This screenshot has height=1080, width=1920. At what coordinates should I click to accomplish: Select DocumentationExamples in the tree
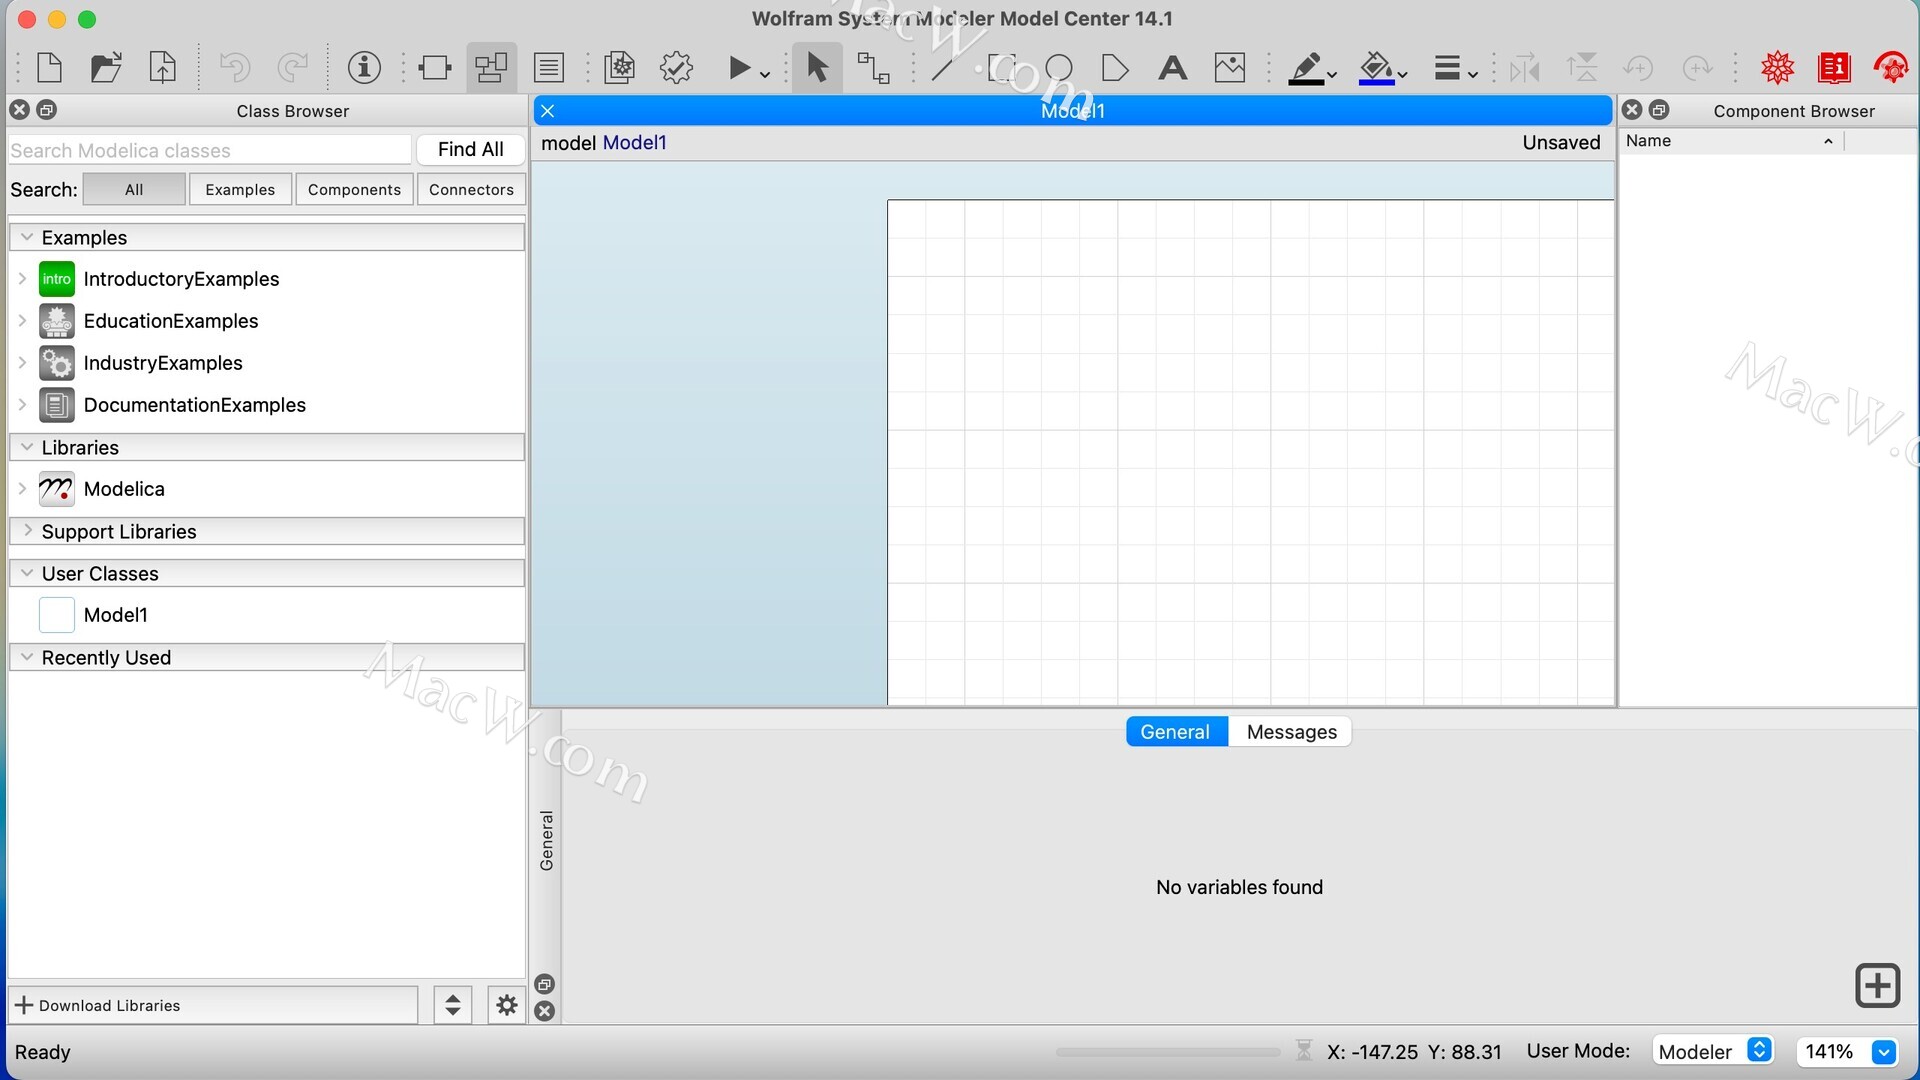point(195,405)
